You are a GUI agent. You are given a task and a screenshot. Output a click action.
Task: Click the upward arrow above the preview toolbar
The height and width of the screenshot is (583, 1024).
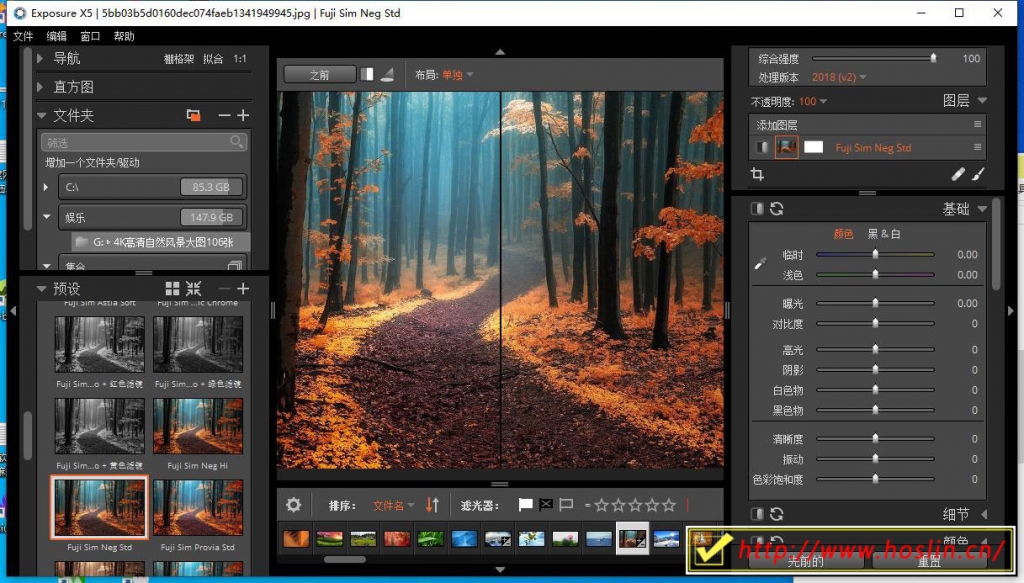click(x=500, y=52)
